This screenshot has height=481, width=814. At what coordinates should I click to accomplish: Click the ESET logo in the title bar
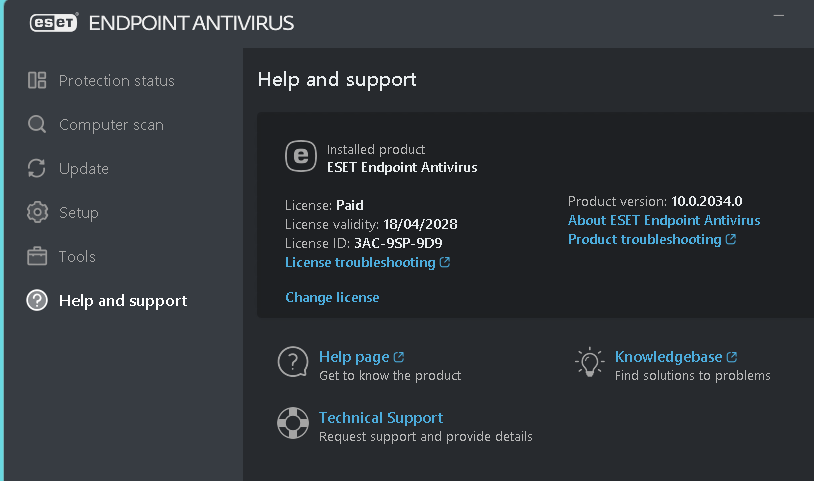click(53, 23)
